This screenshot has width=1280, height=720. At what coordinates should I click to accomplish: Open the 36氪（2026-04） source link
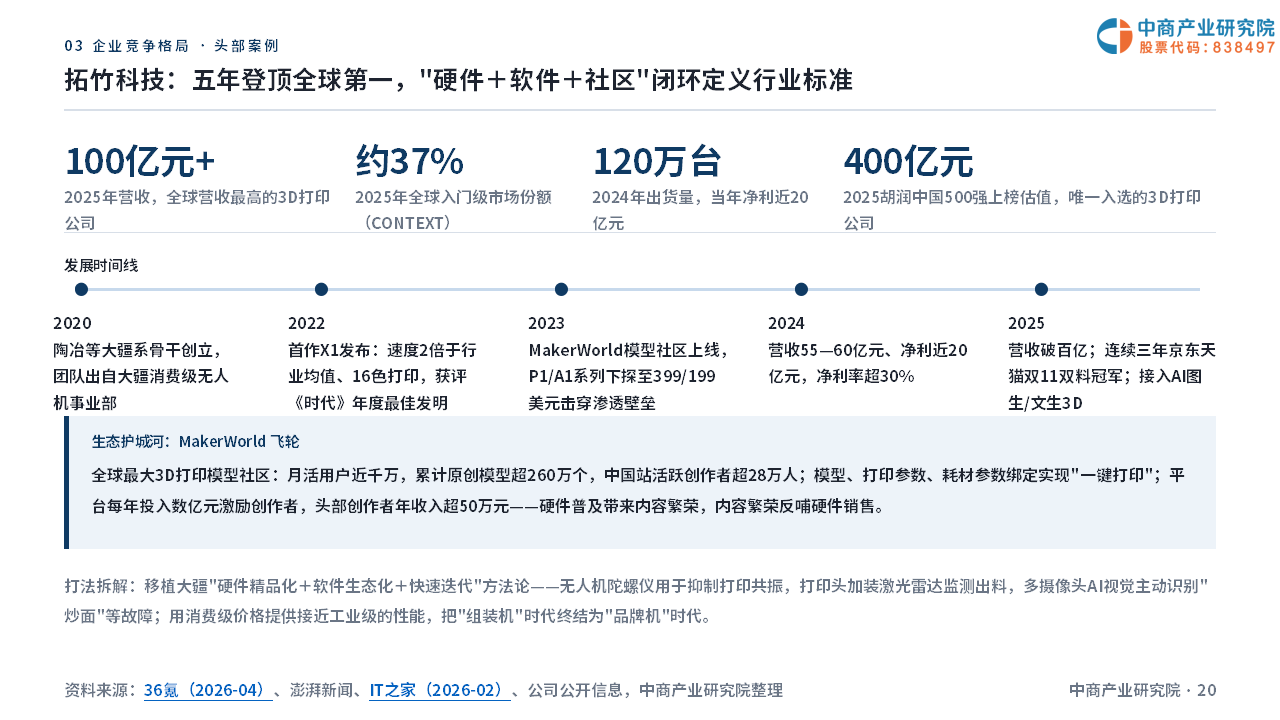tap(208, 690)
